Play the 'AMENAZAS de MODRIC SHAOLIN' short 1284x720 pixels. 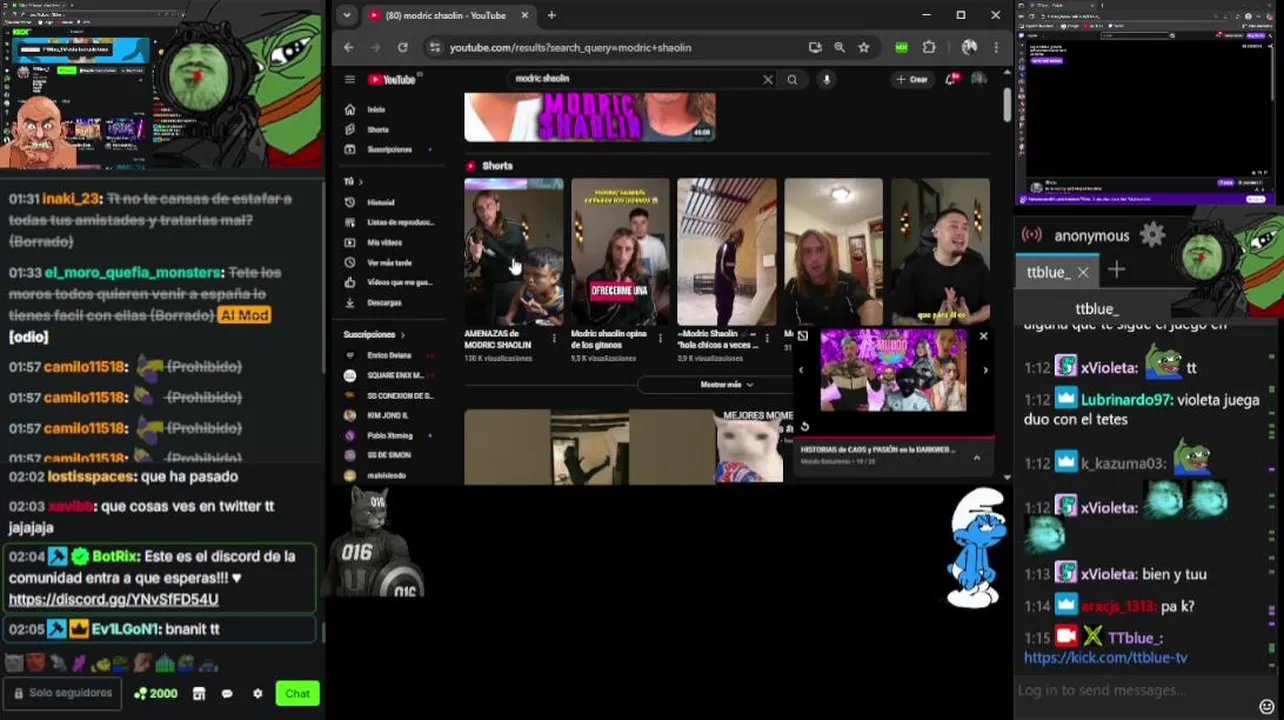(x=514, y=251)
